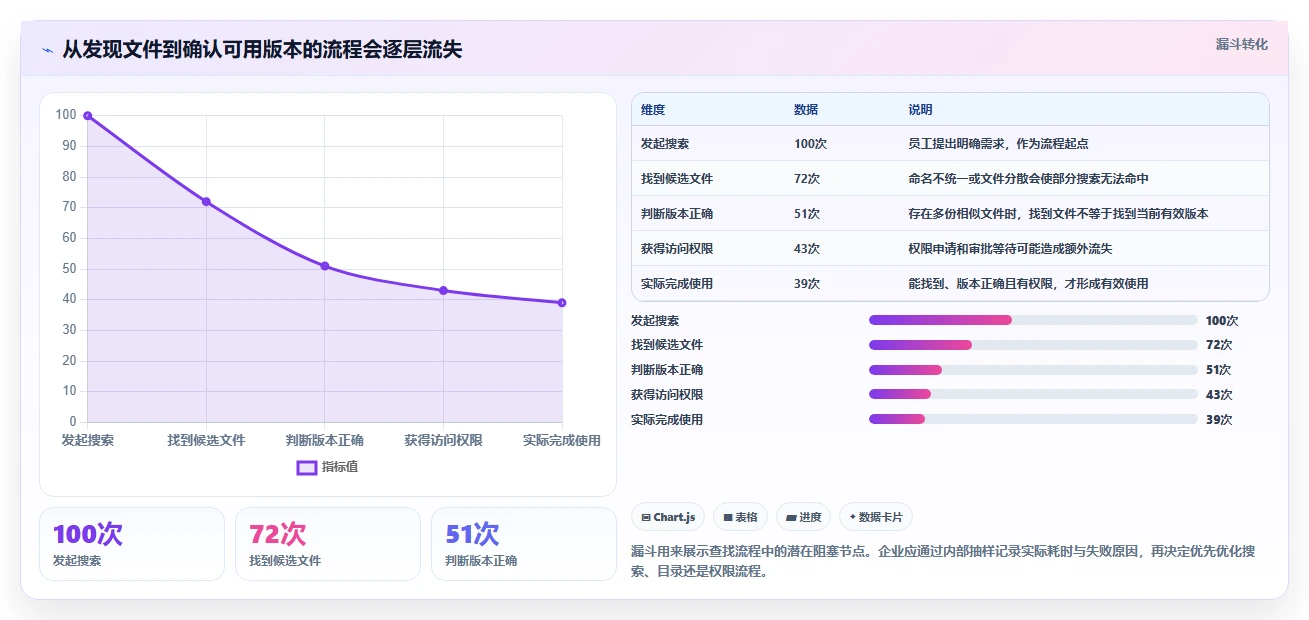Click the 说明 column header
The height and width of the screenshot is (620, 1309).
tap(920, 110)
